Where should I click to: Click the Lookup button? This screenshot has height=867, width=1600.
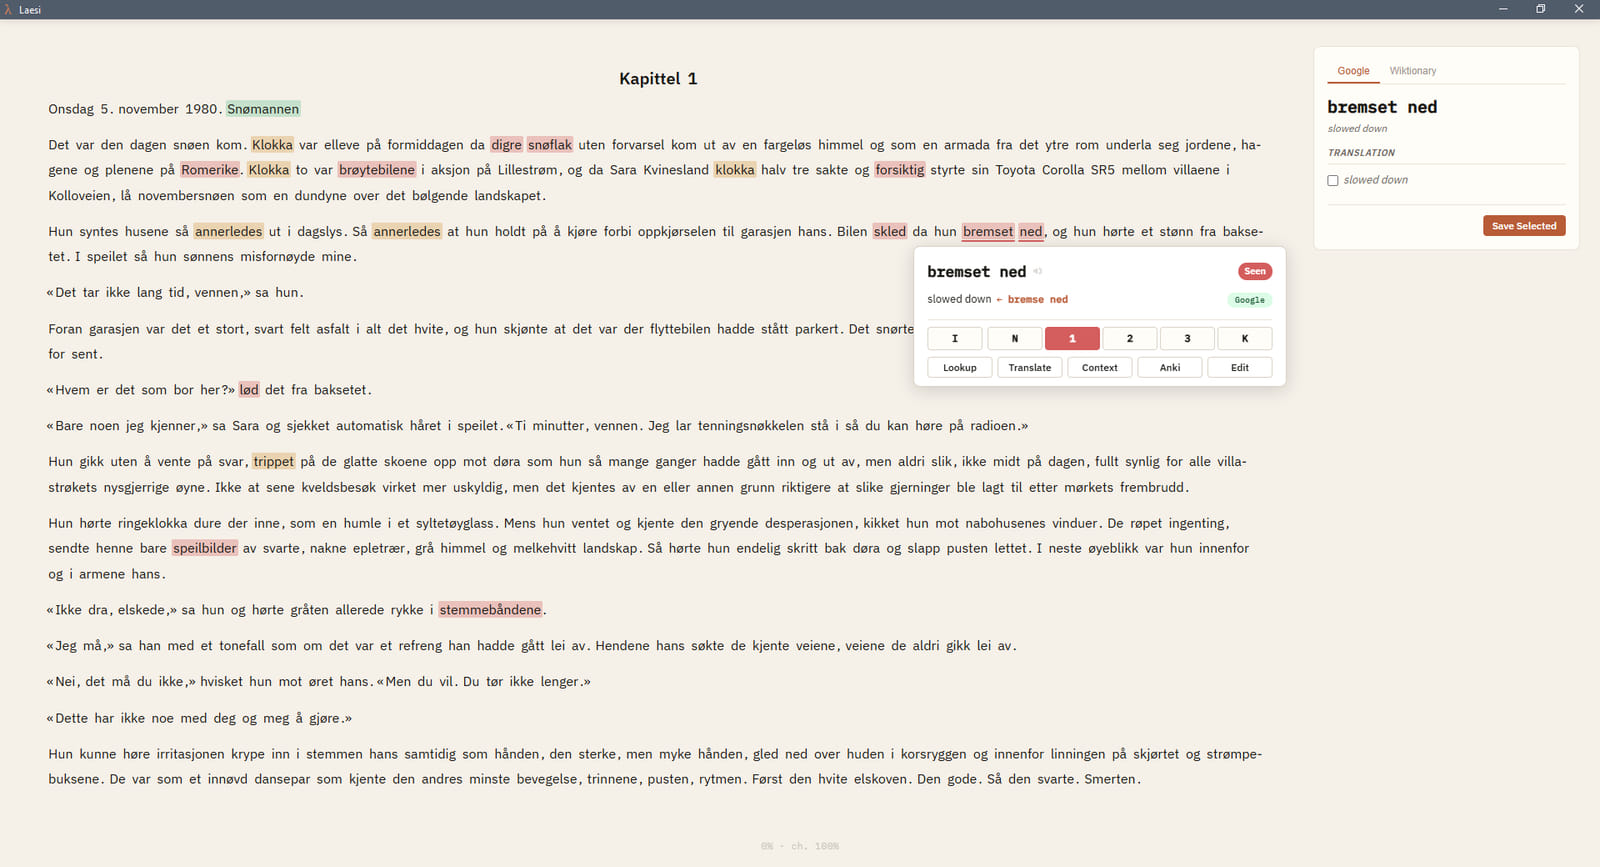[x=960, y=367]
